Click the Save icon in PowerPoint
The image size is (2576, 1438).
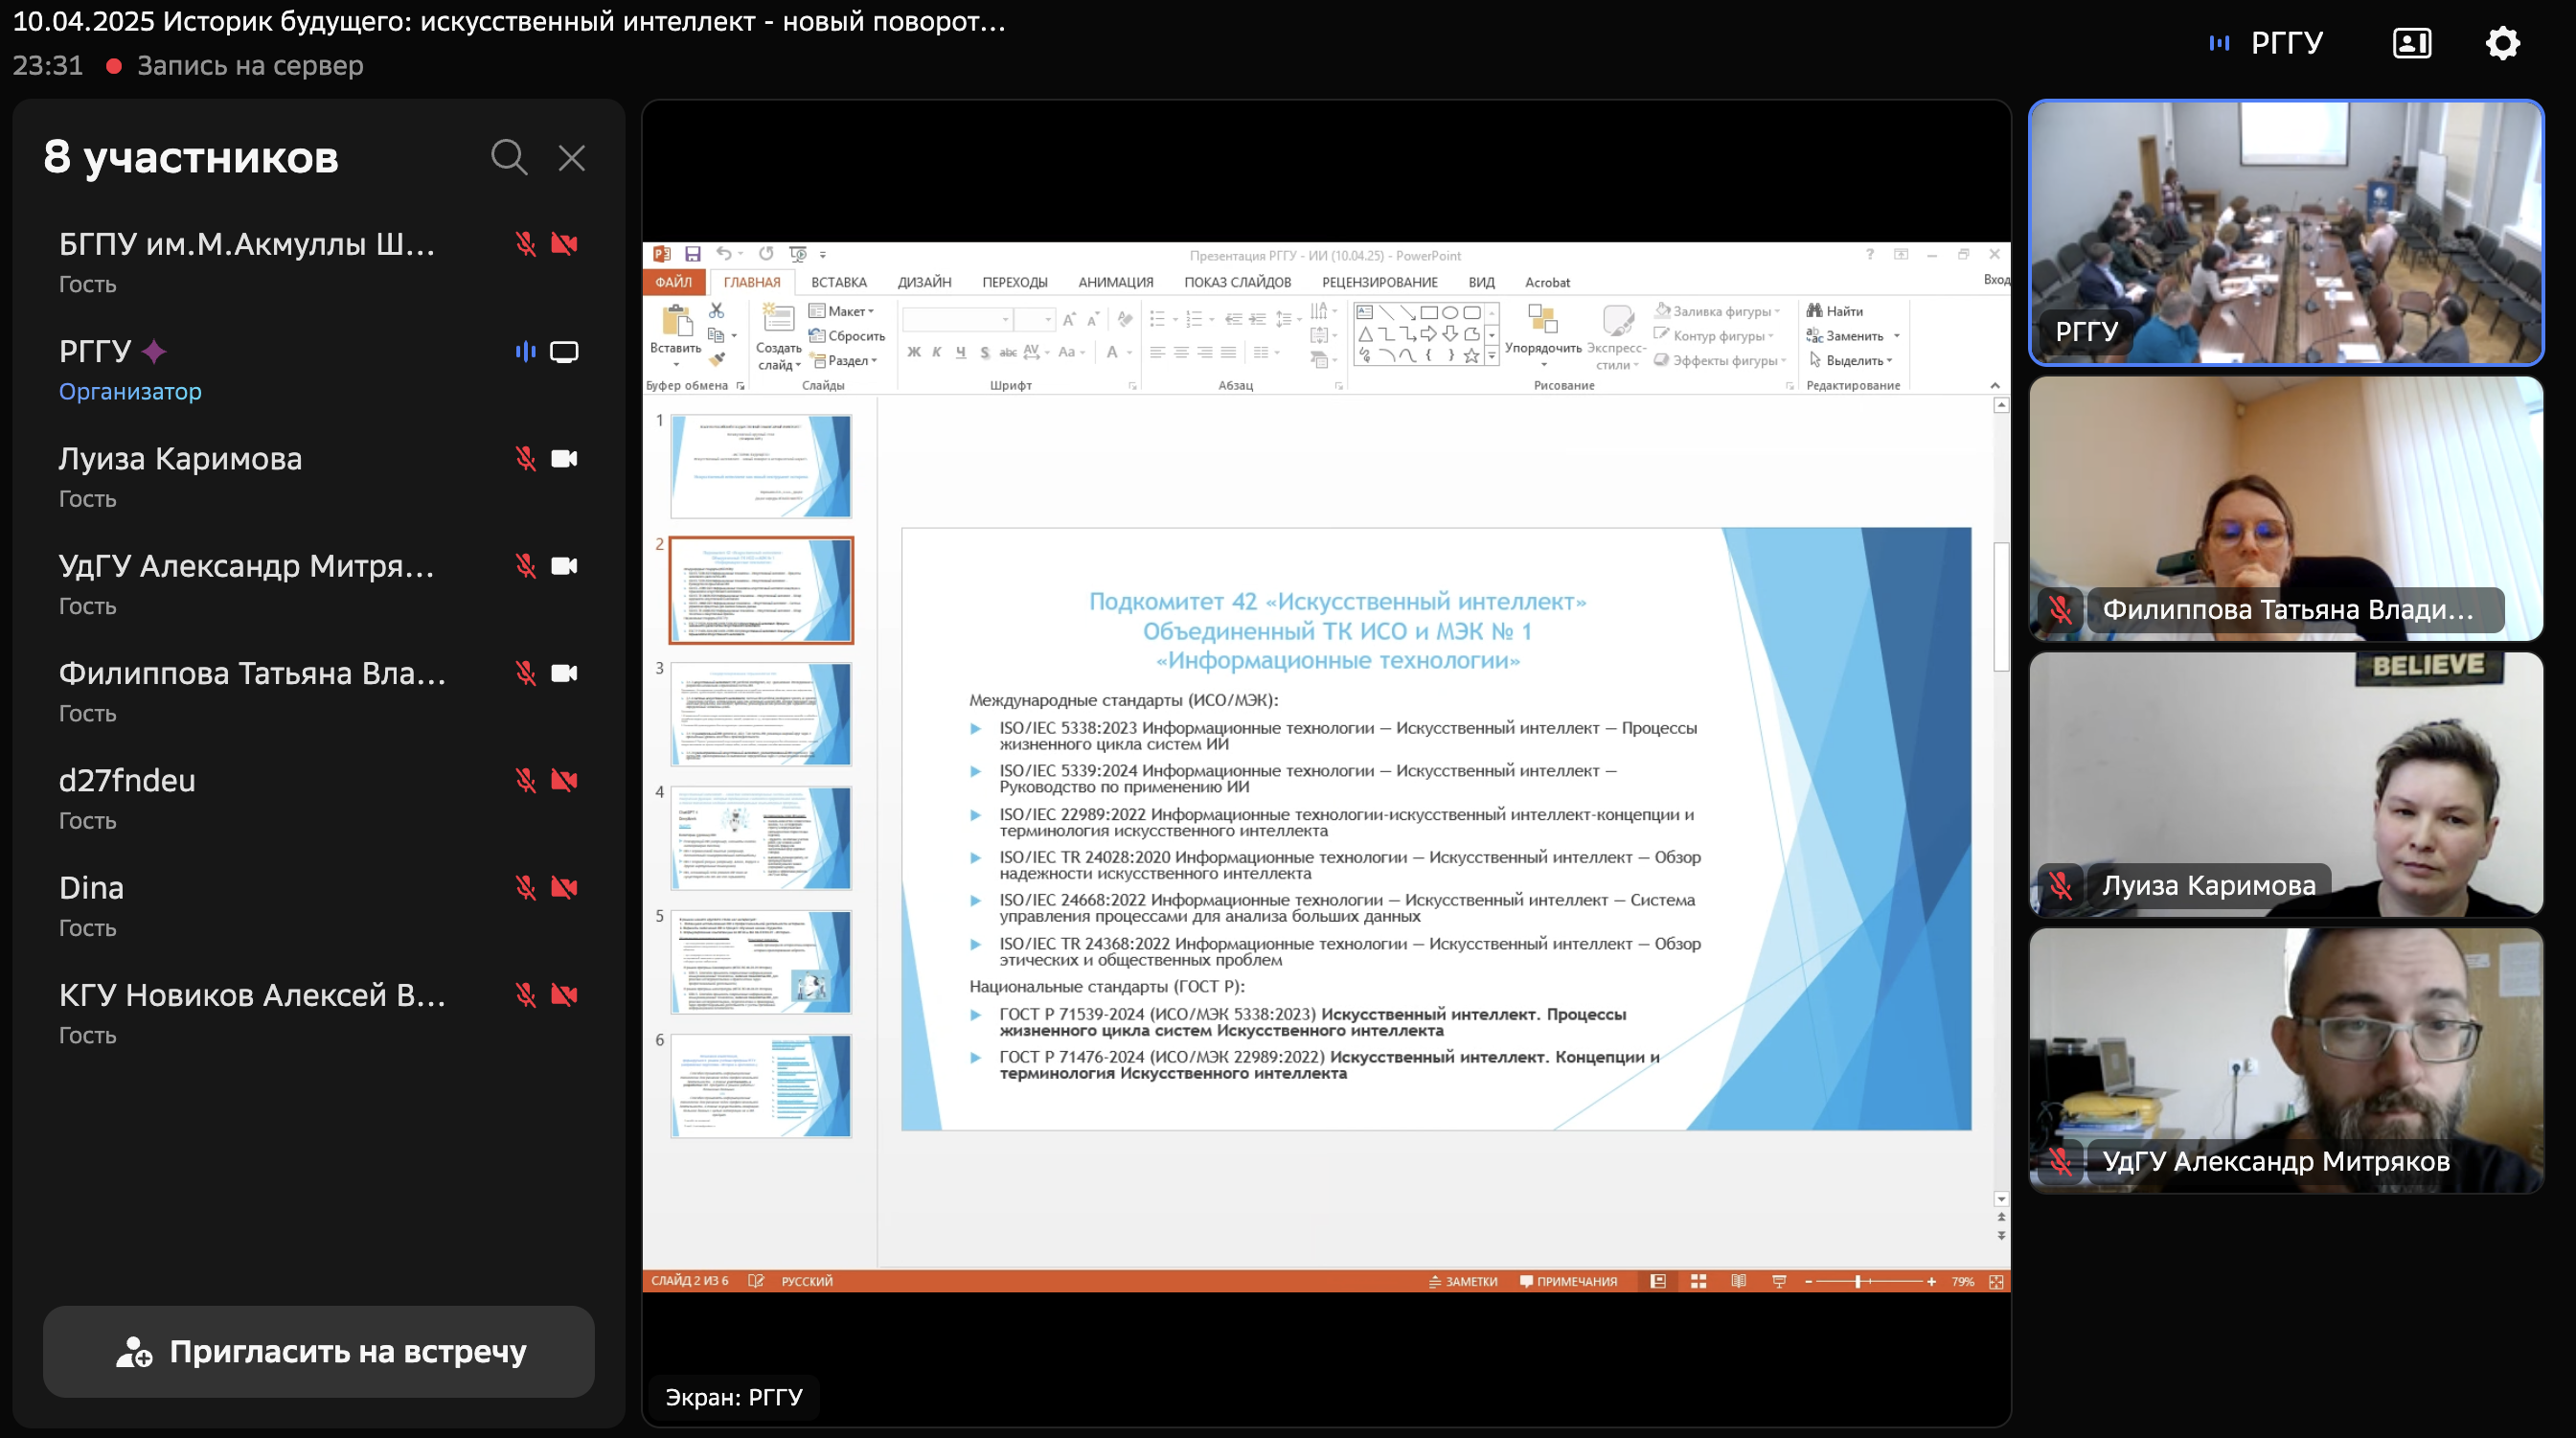click(692, 254)
